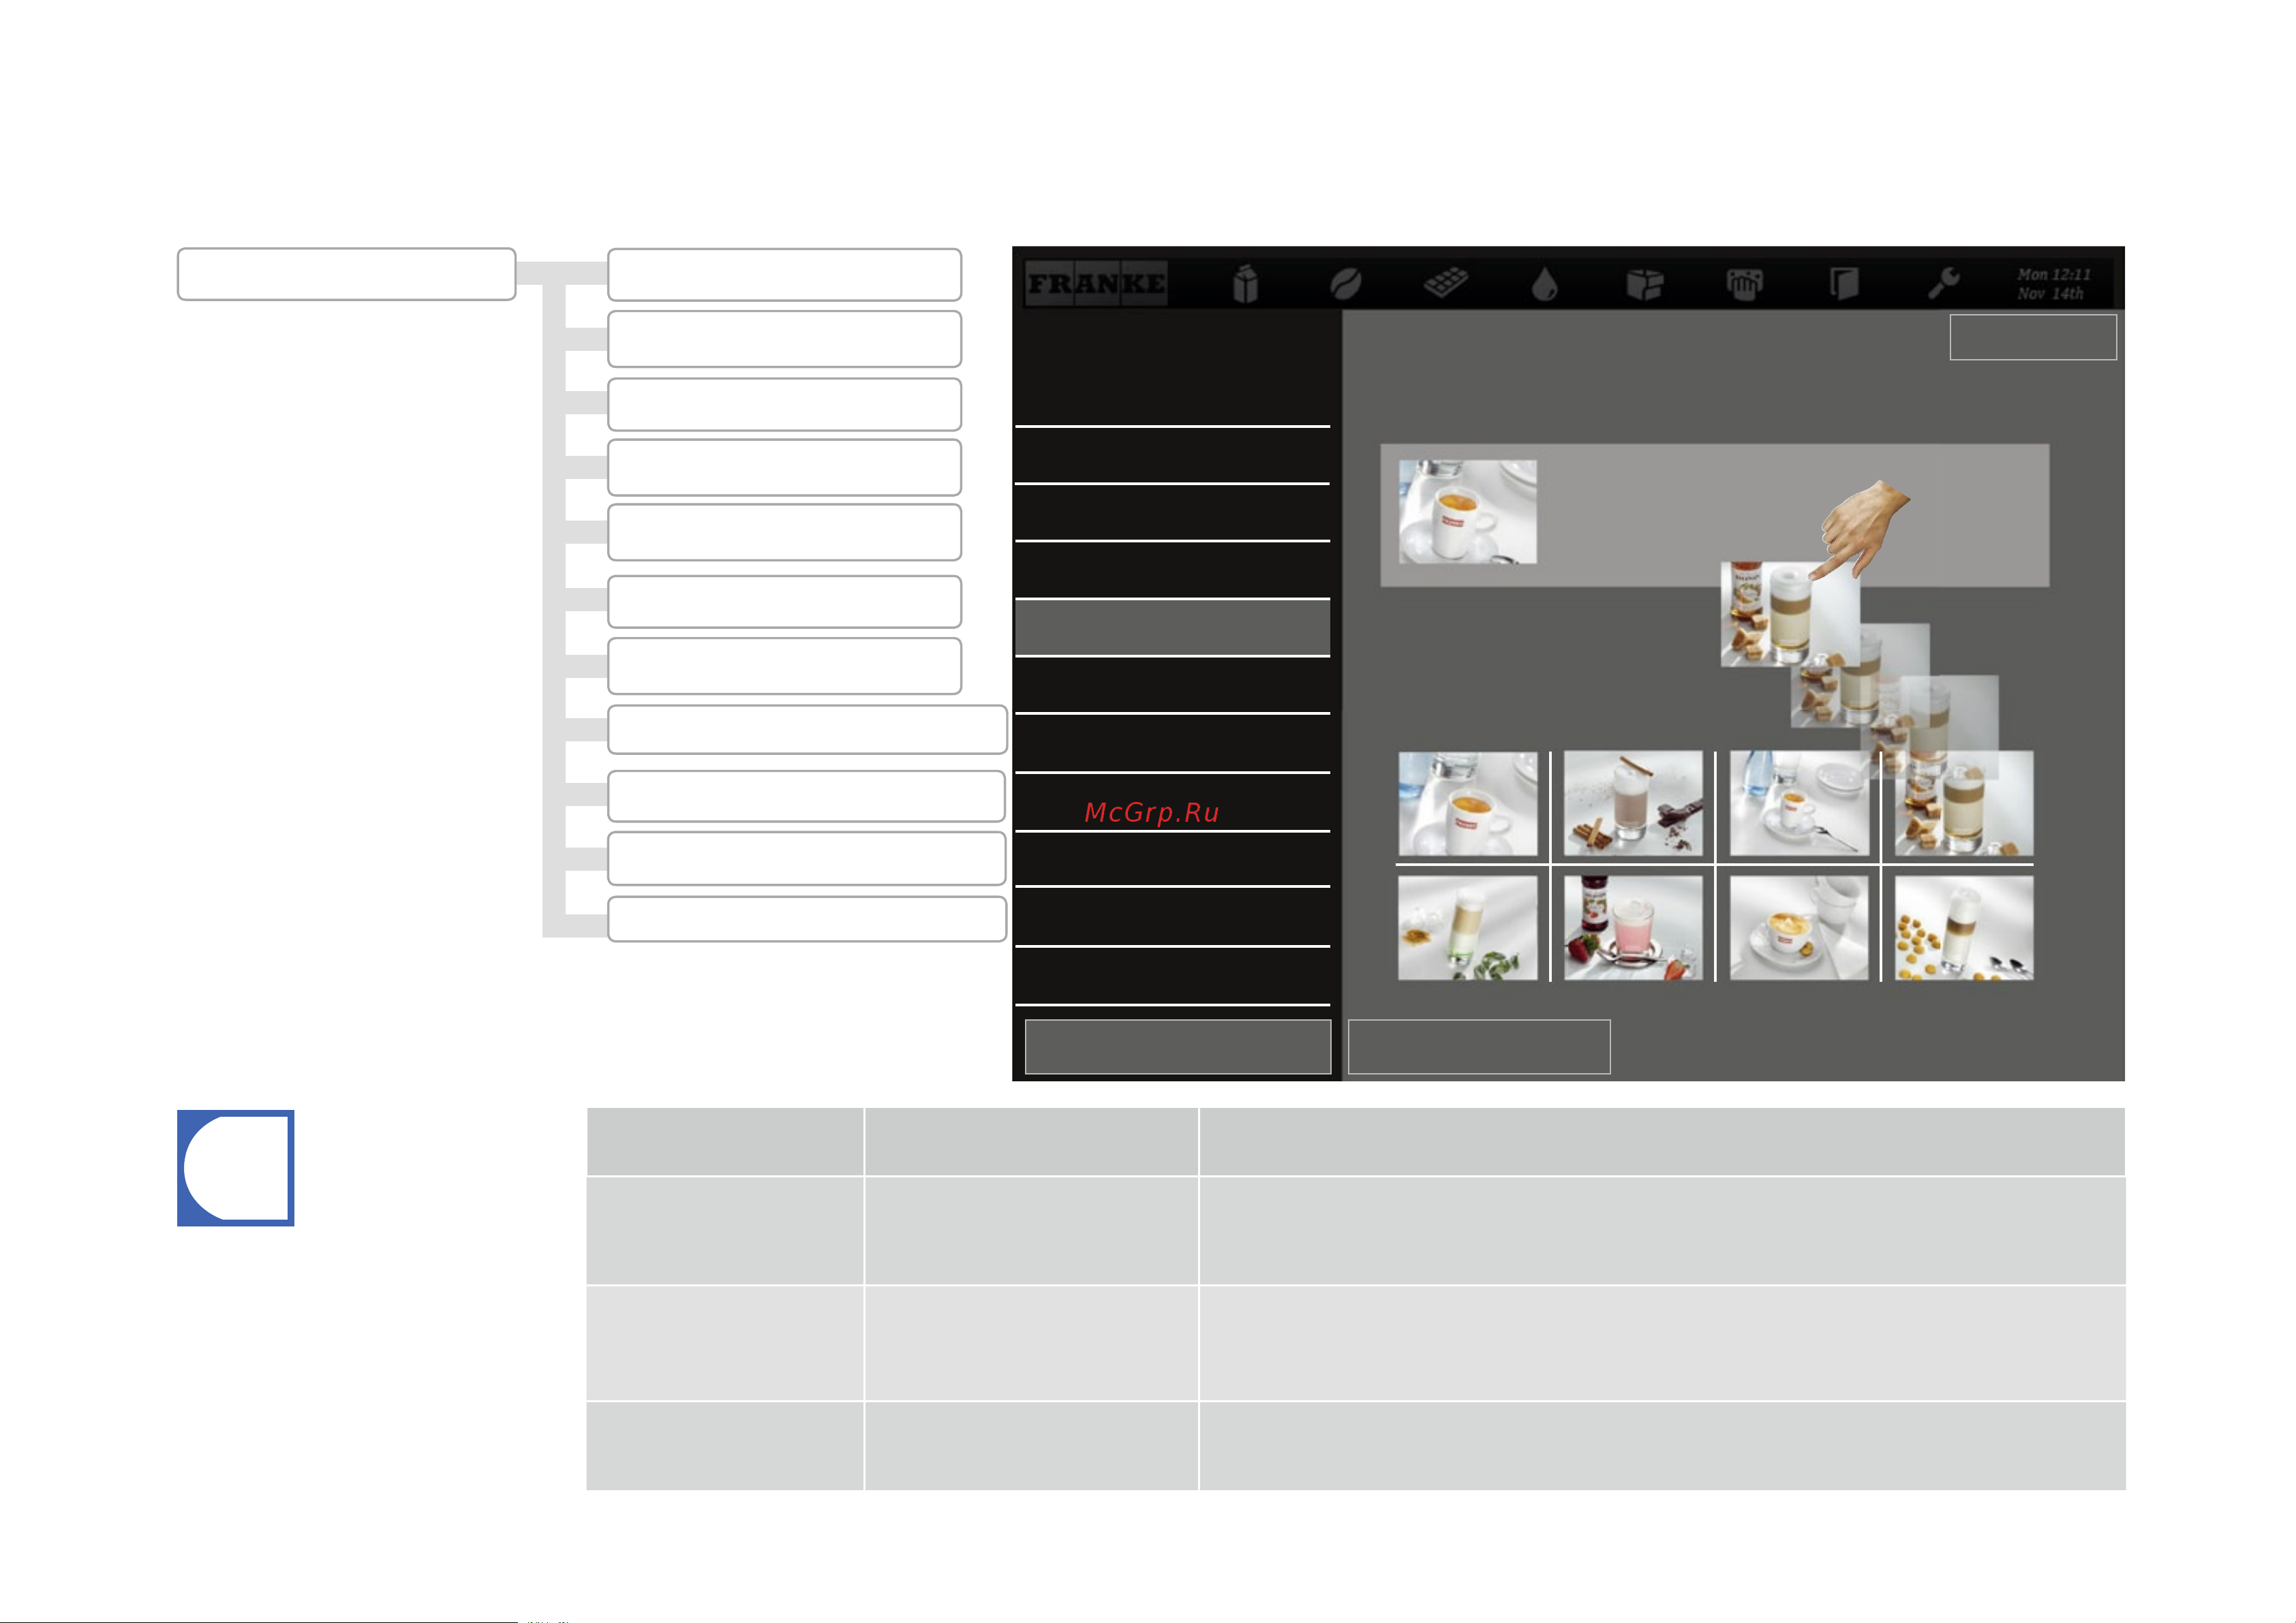
Task: Click the FRANKE logo
Action: (x=1096, y=283)
